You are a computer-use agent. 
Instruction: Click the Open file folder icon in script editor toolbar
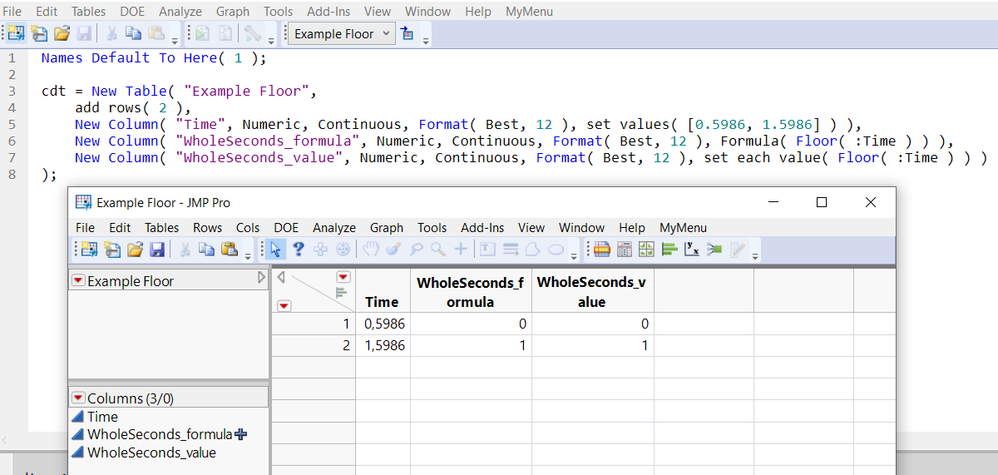(x=62, y=34)
